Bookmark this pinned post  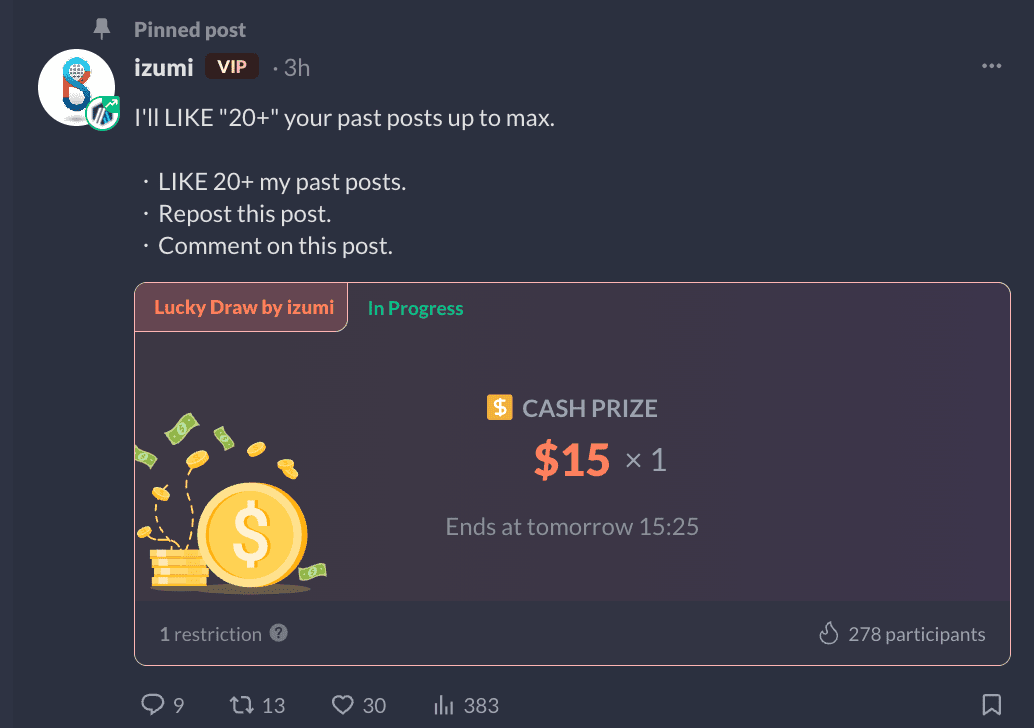click(x=991, y=705)
